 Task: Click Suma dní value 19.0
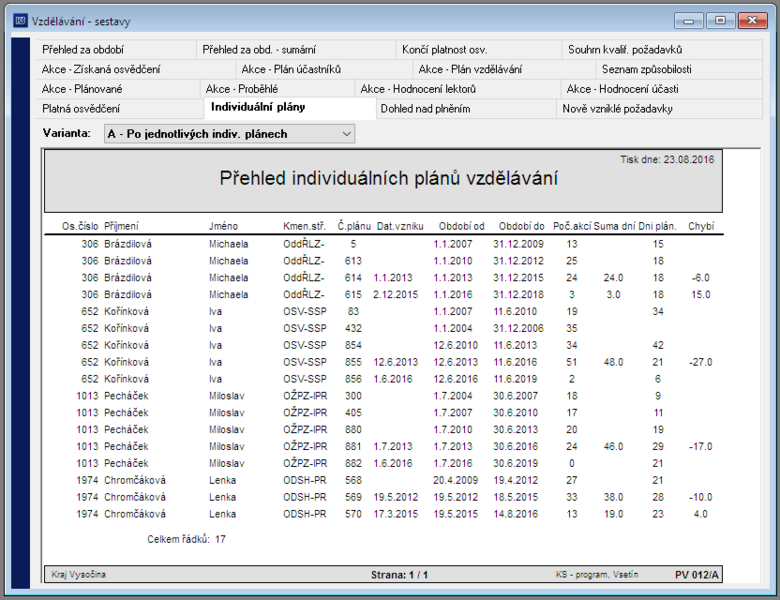613,514
